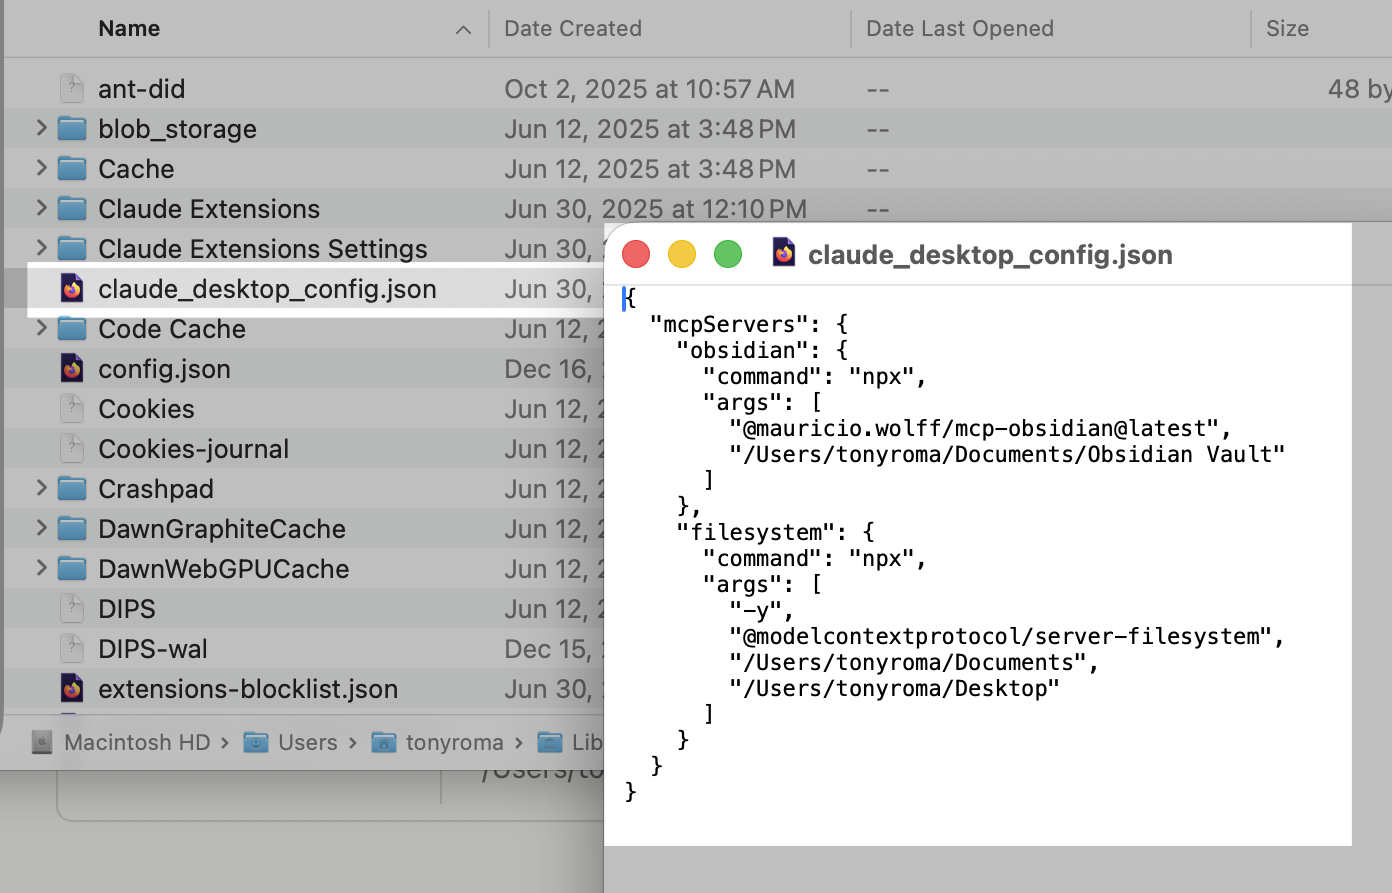Click the /Users/tonyroma/Desktop path line
The width and height of the screenshot is (1392, 893).
(894, 688)
